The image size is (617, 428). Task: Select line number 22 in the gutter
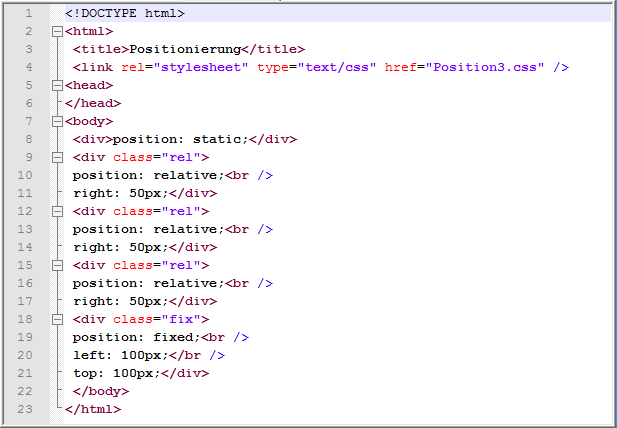[x=25, y=391]
